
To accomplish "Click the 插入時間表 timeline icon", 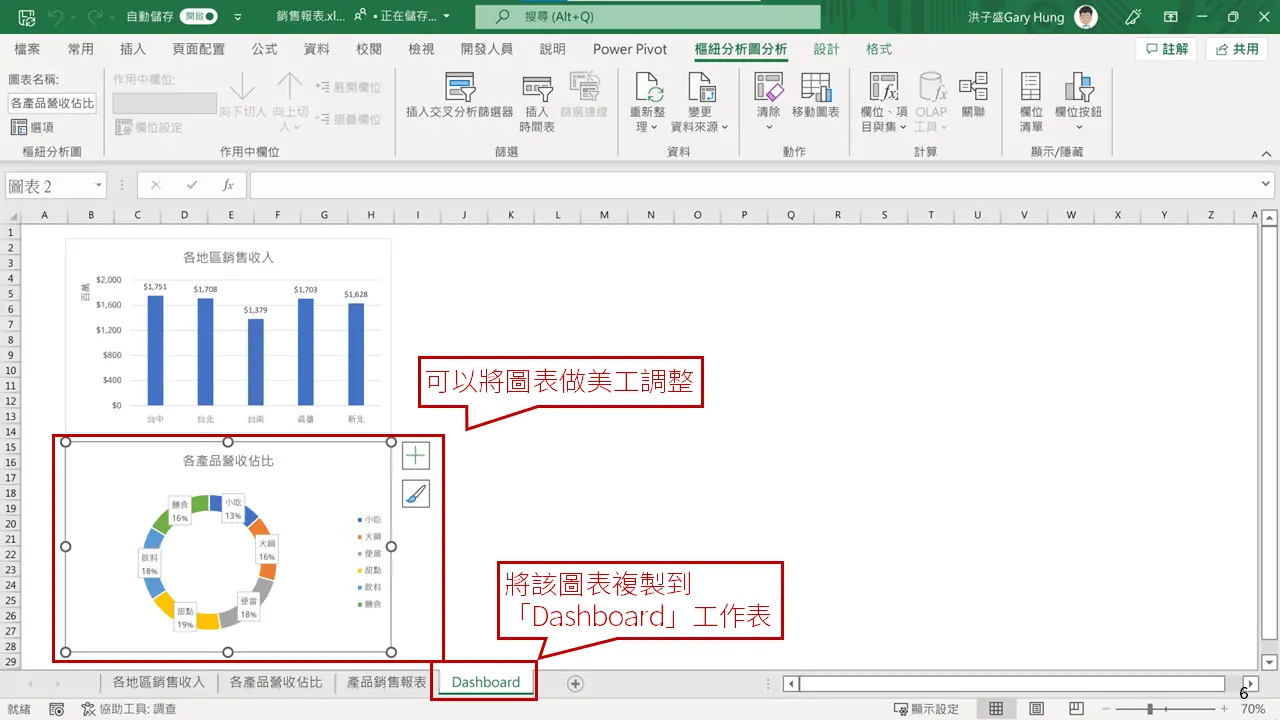I will pyautogui.click(x=537, y=88).
